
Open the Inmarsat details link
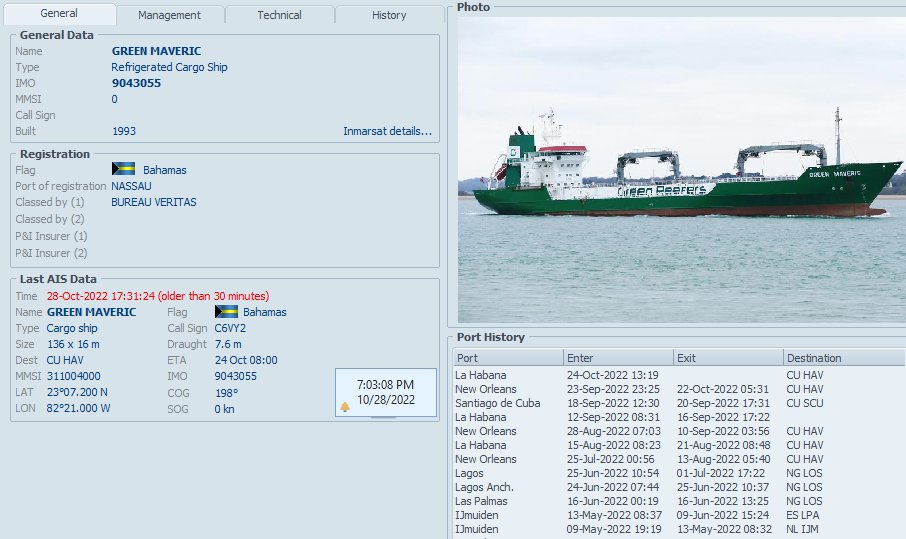387,131
